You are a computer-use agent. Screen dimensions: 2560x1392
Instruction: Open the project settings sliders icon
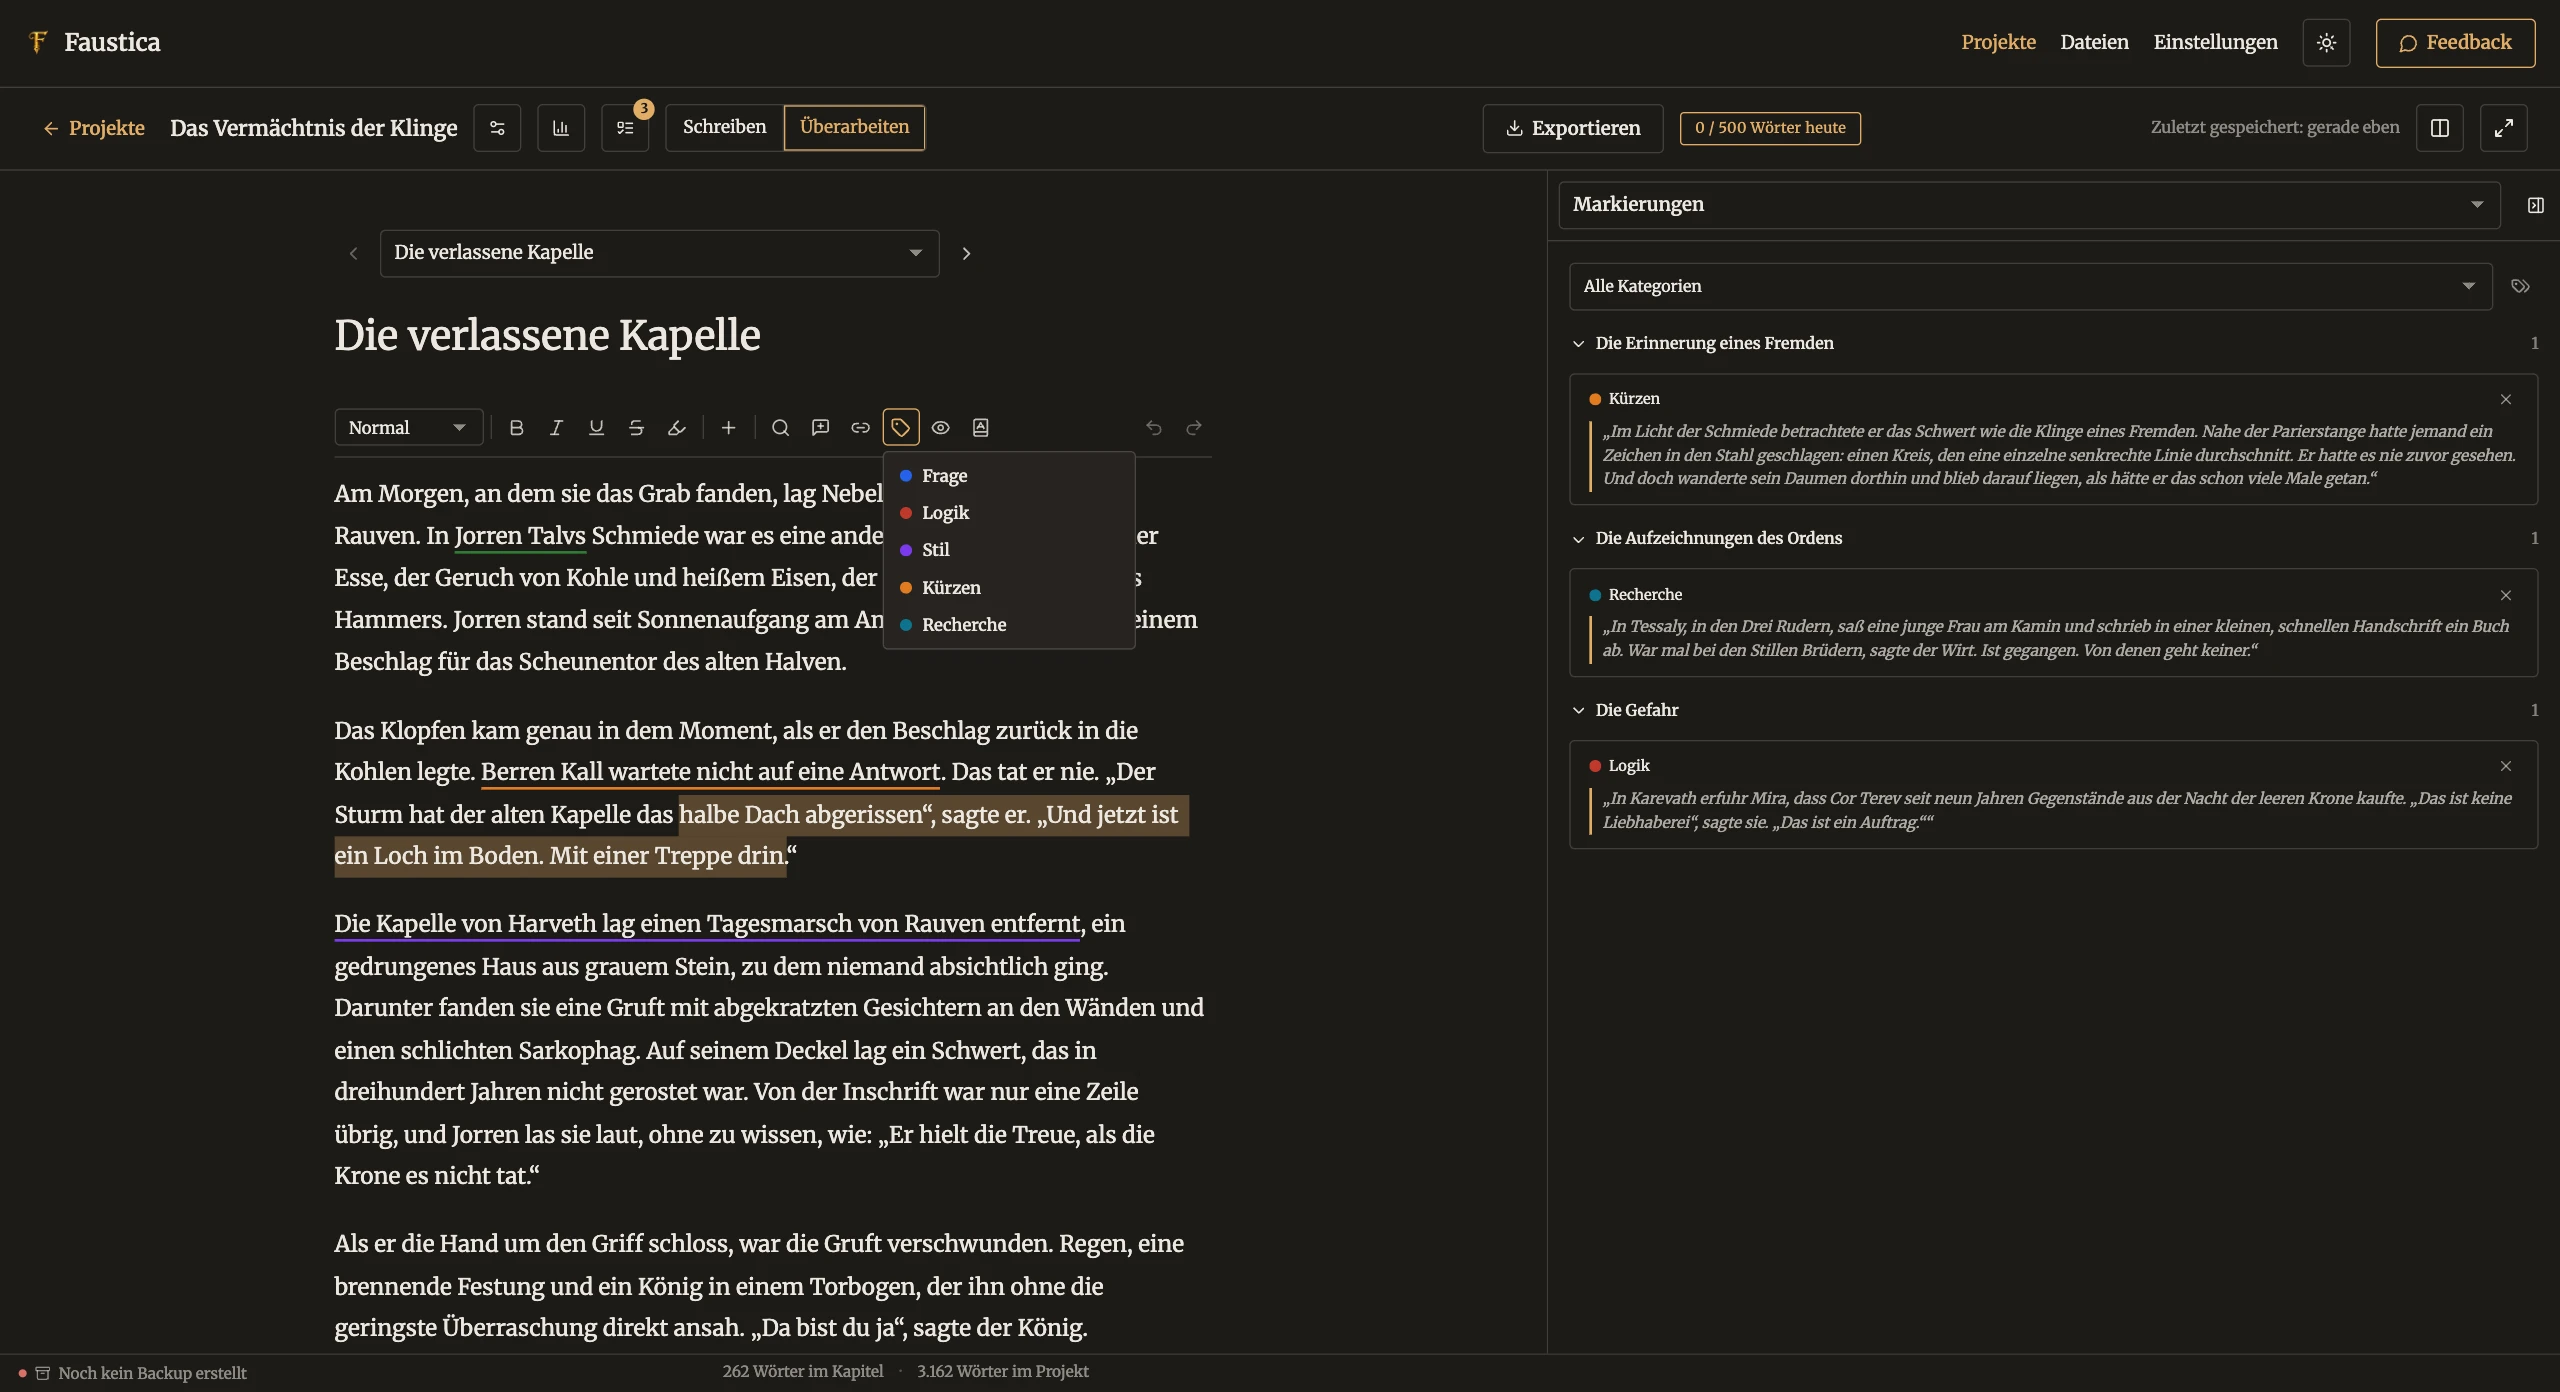[x=497, y=128]
